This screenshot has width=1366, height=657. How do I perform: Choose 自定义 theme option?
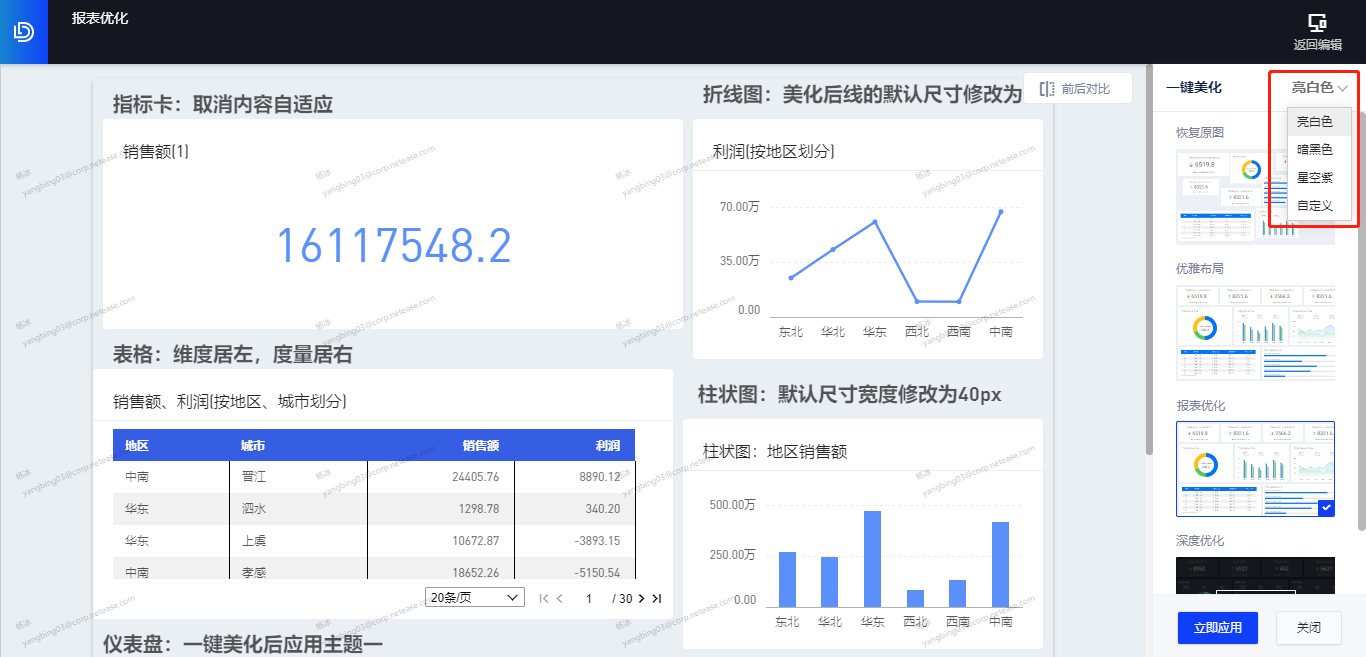tap(1314, 205)
